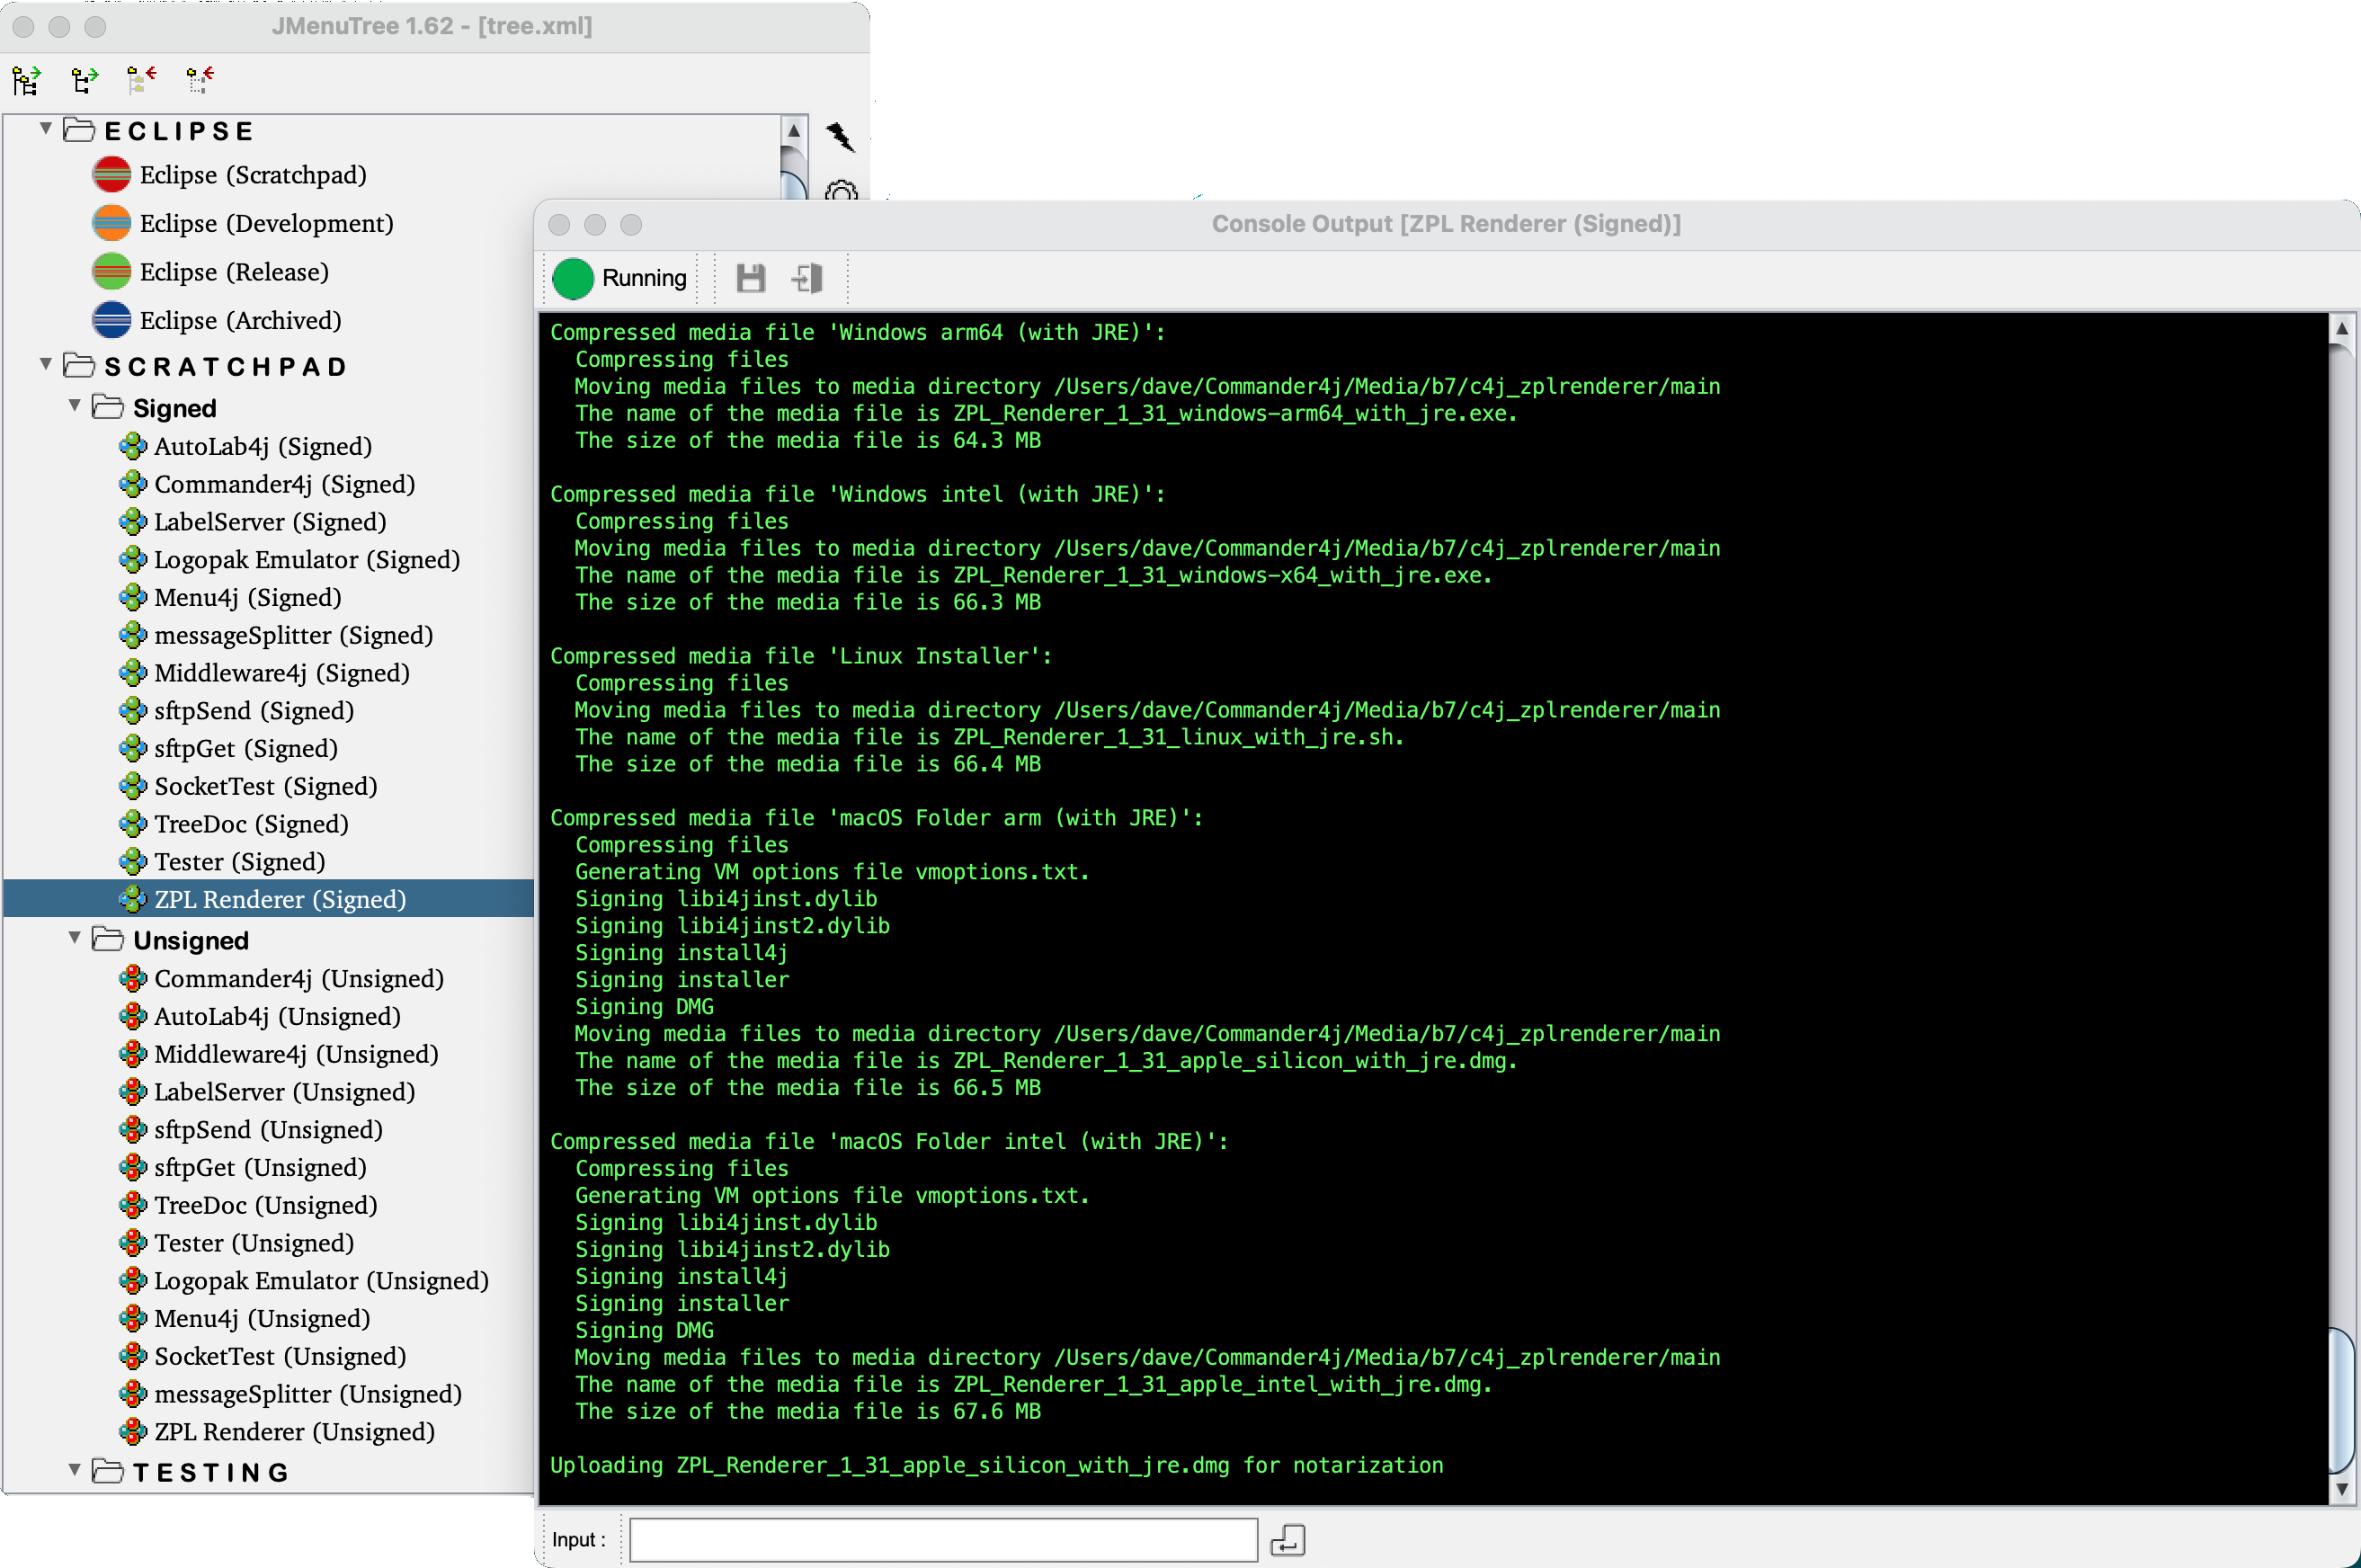Click the console Input text field
2361x1568 pixels.
[942, 1540]
